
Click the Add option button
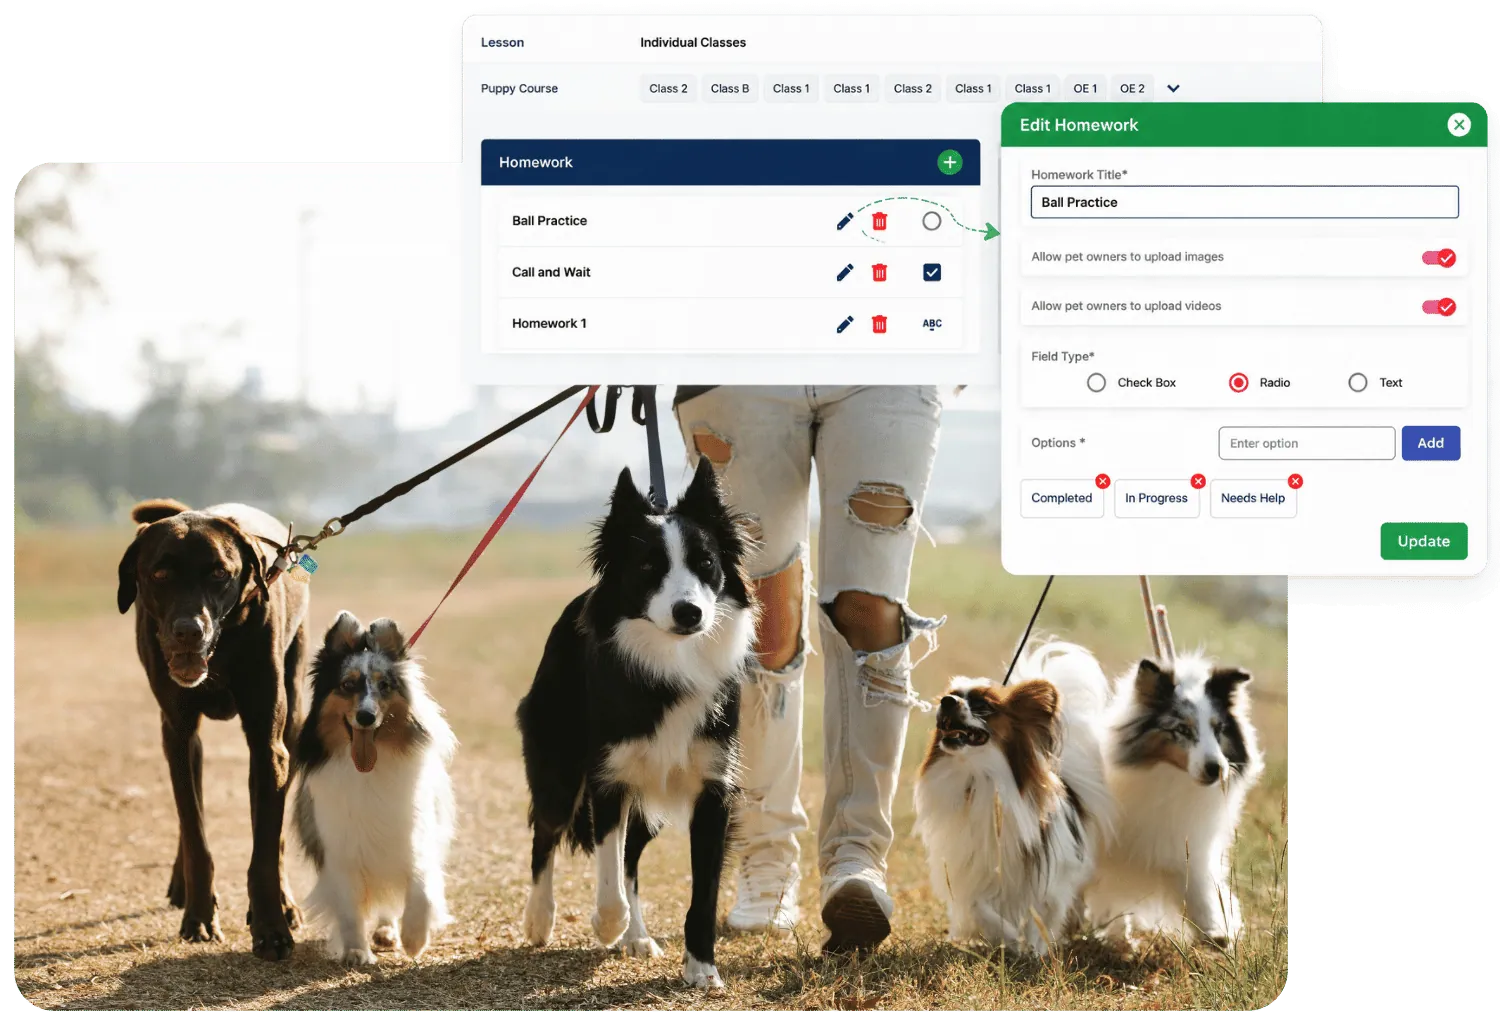[x=1431, y=443]
